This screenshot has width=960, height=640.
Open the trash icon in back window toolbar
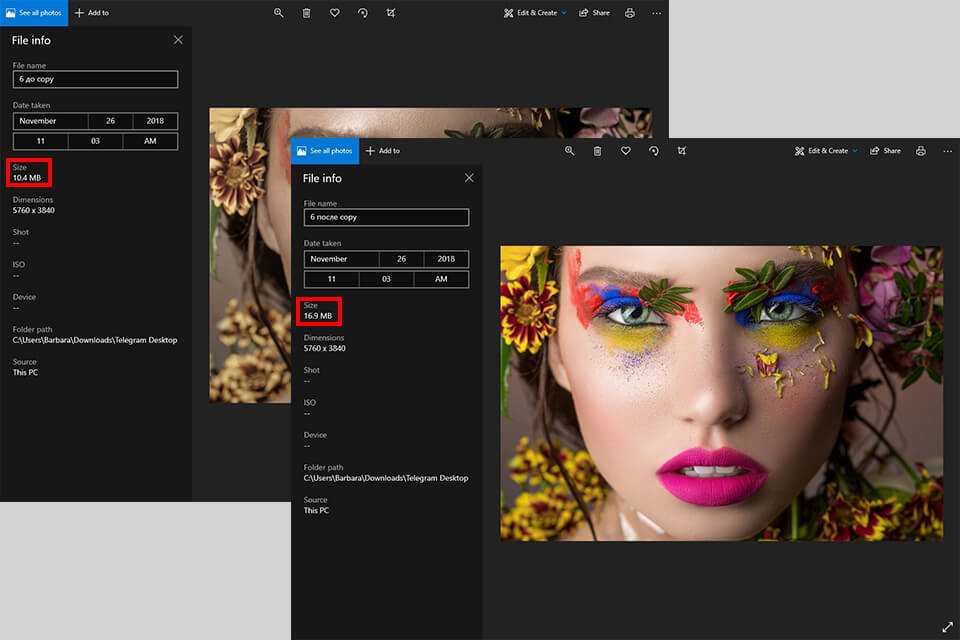[306, 13]
